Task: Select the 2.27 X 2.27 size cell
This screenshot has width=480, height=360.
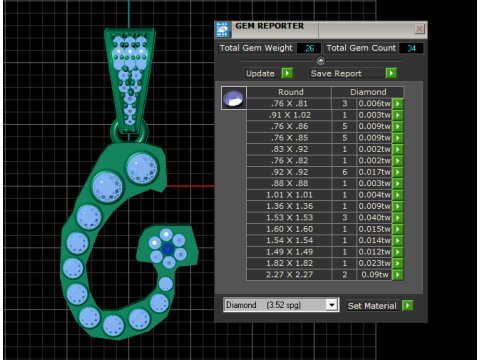Action: click(x=289, y=275)
